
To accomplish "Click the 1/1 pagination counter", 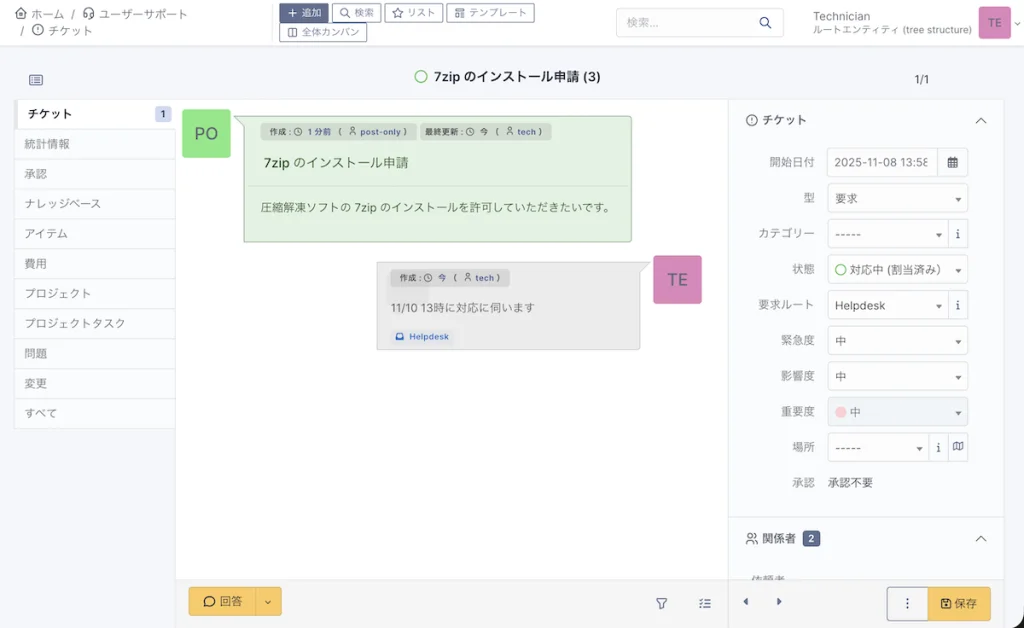I will click(921, 80).
